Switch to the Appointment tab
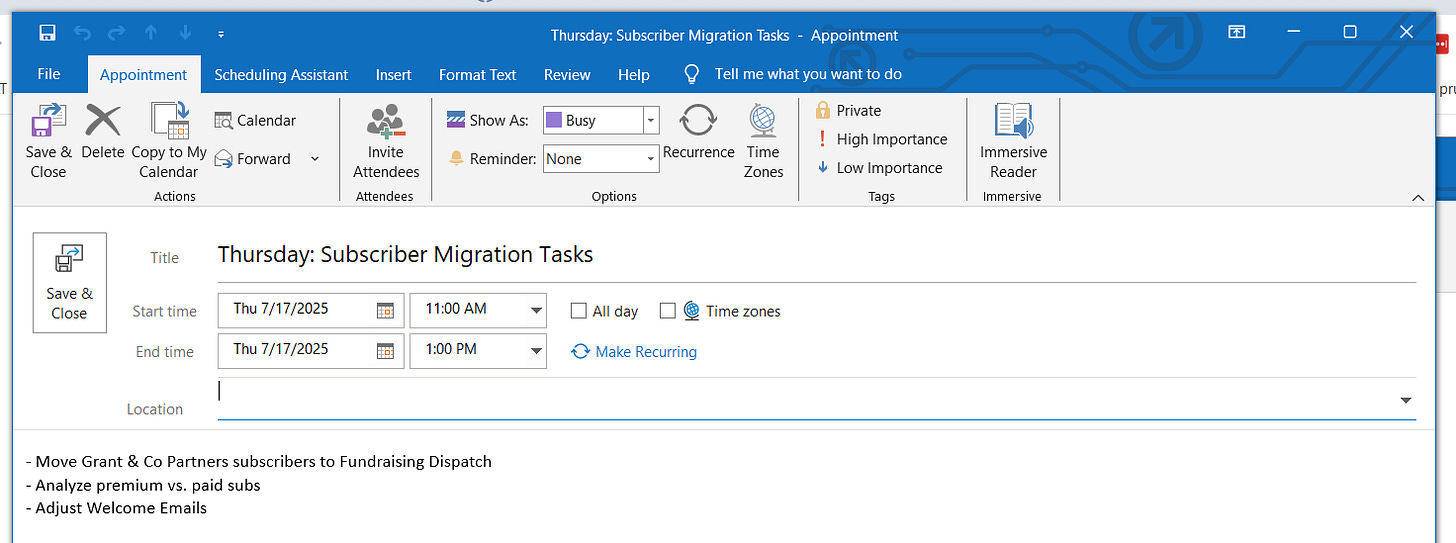Image resolution: width=1456 pixels, height=543 pixels. [x=143, y=74]
